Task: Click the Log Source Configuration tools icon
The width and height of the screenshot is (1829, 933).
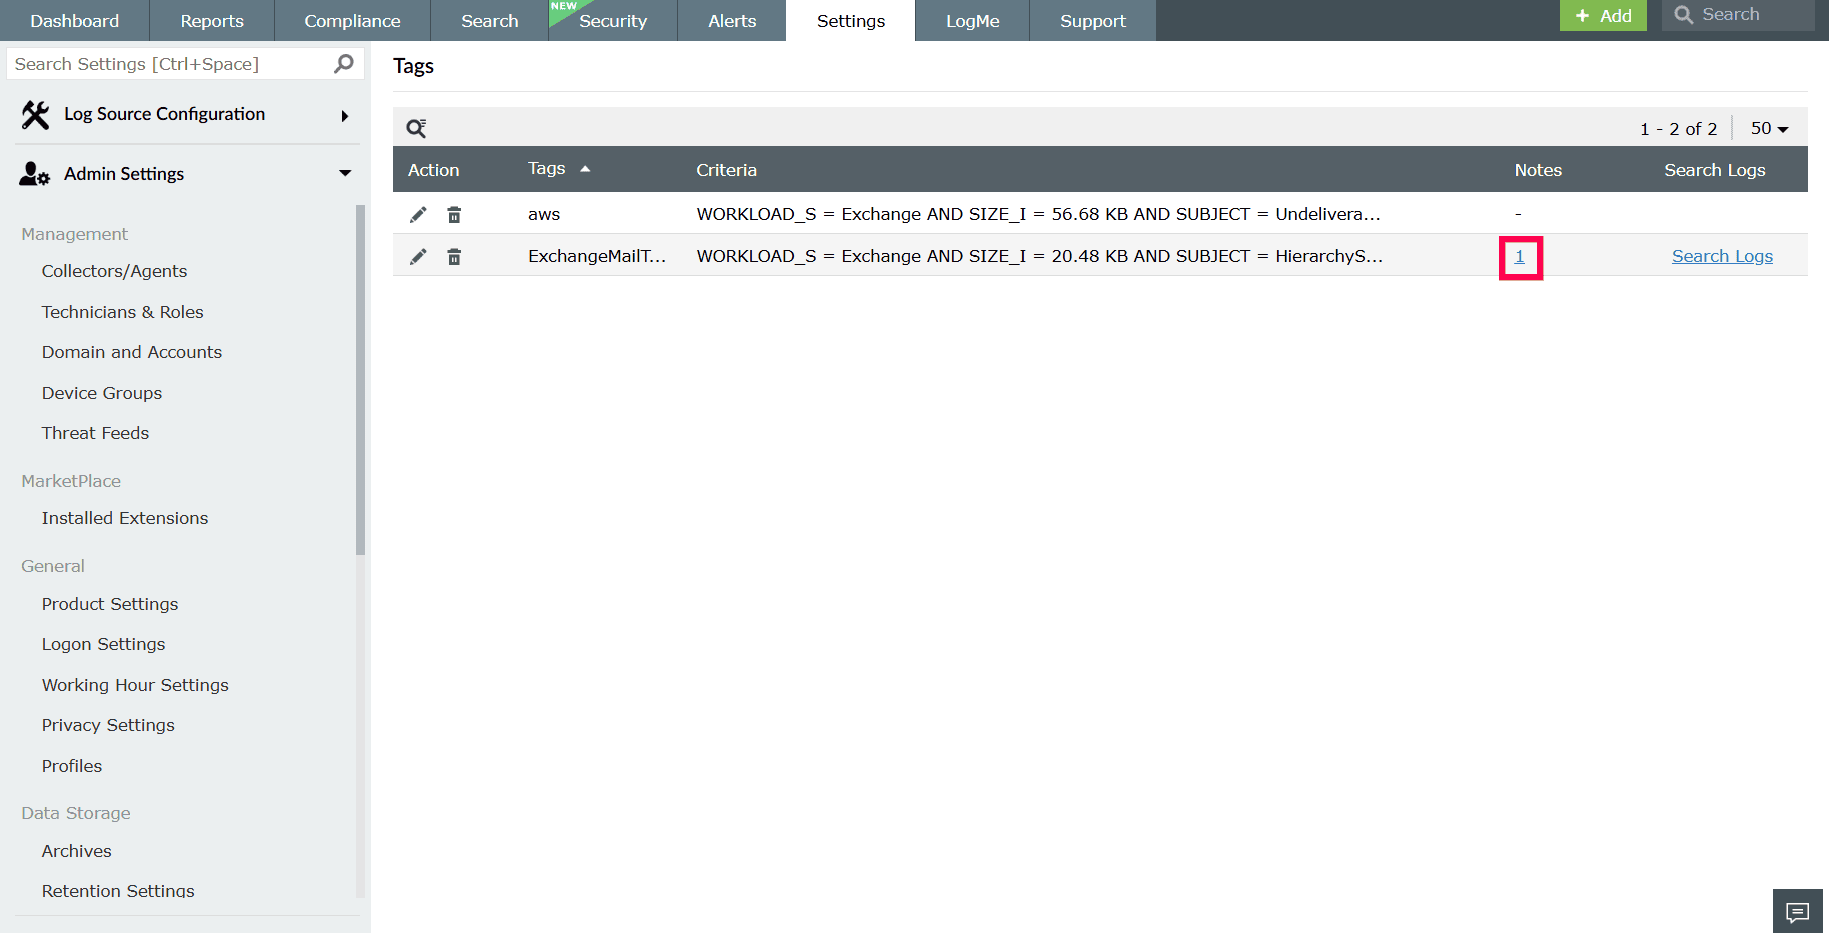Action: tap(35, 115)
